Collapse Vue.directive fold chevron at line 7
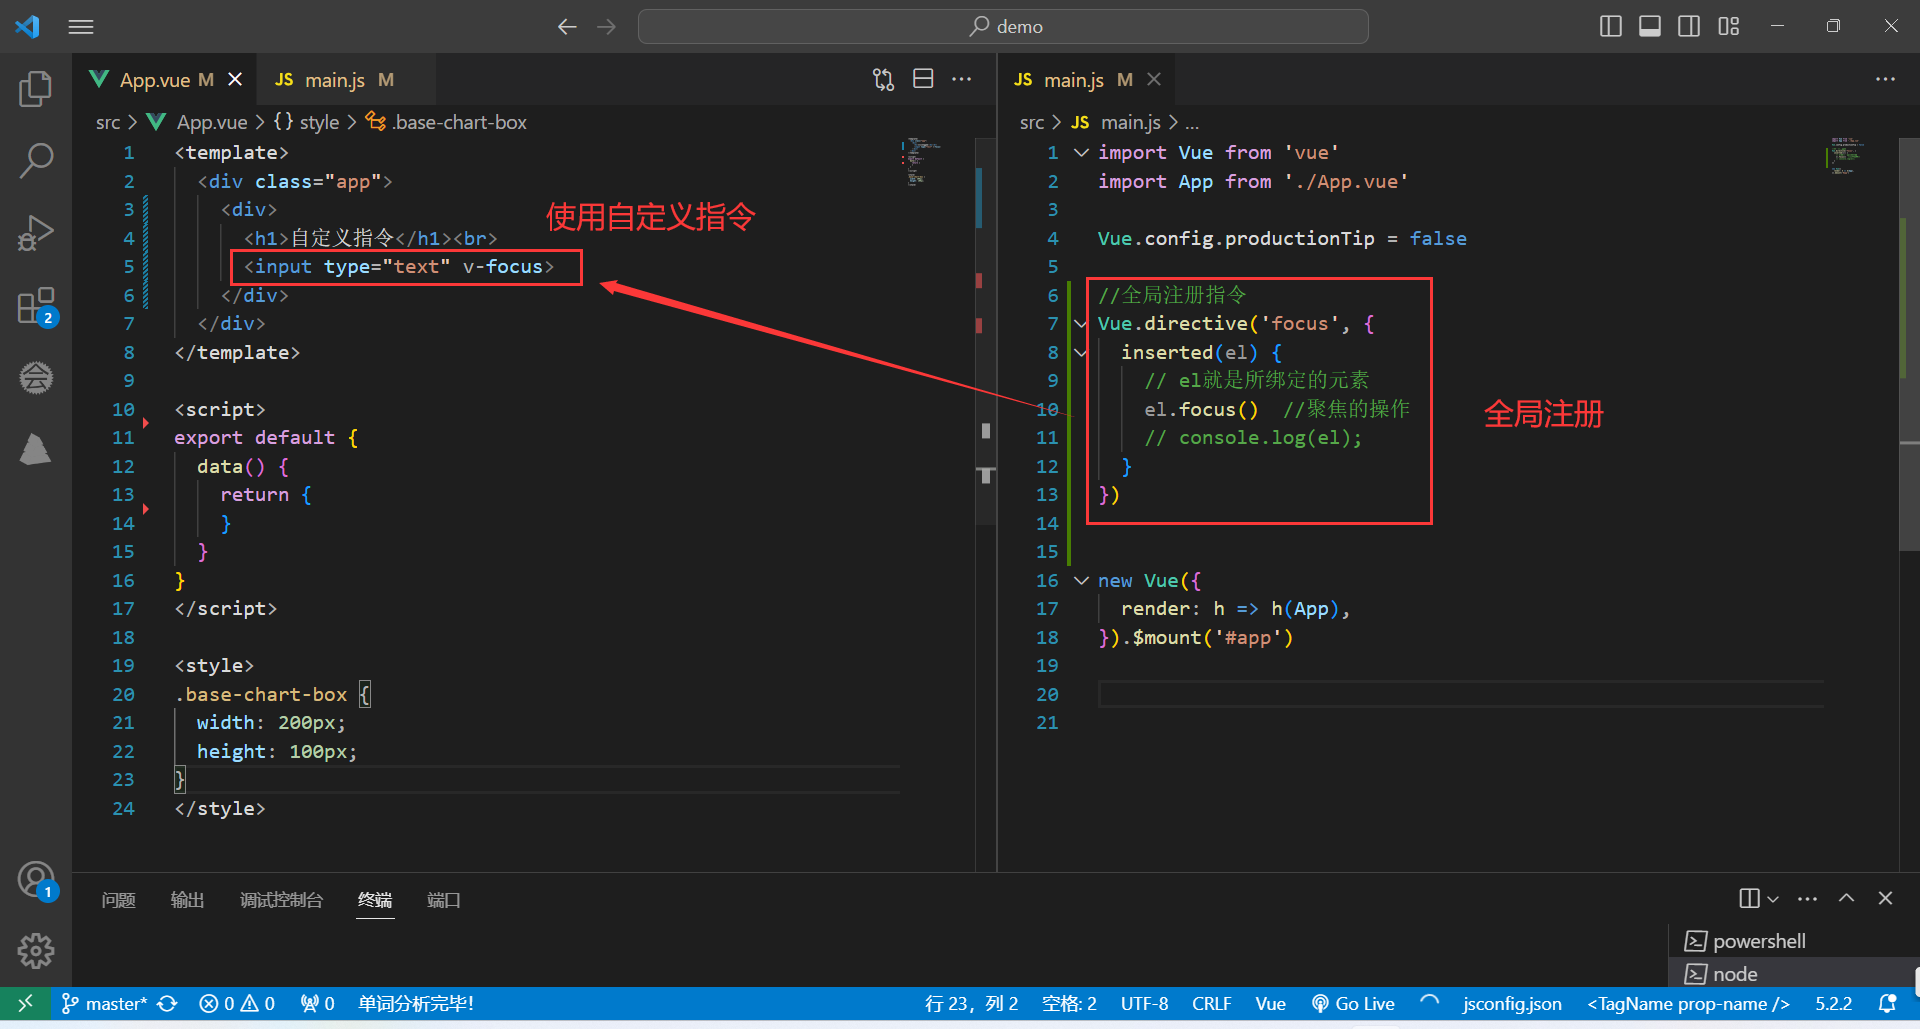 (1081, 323)
